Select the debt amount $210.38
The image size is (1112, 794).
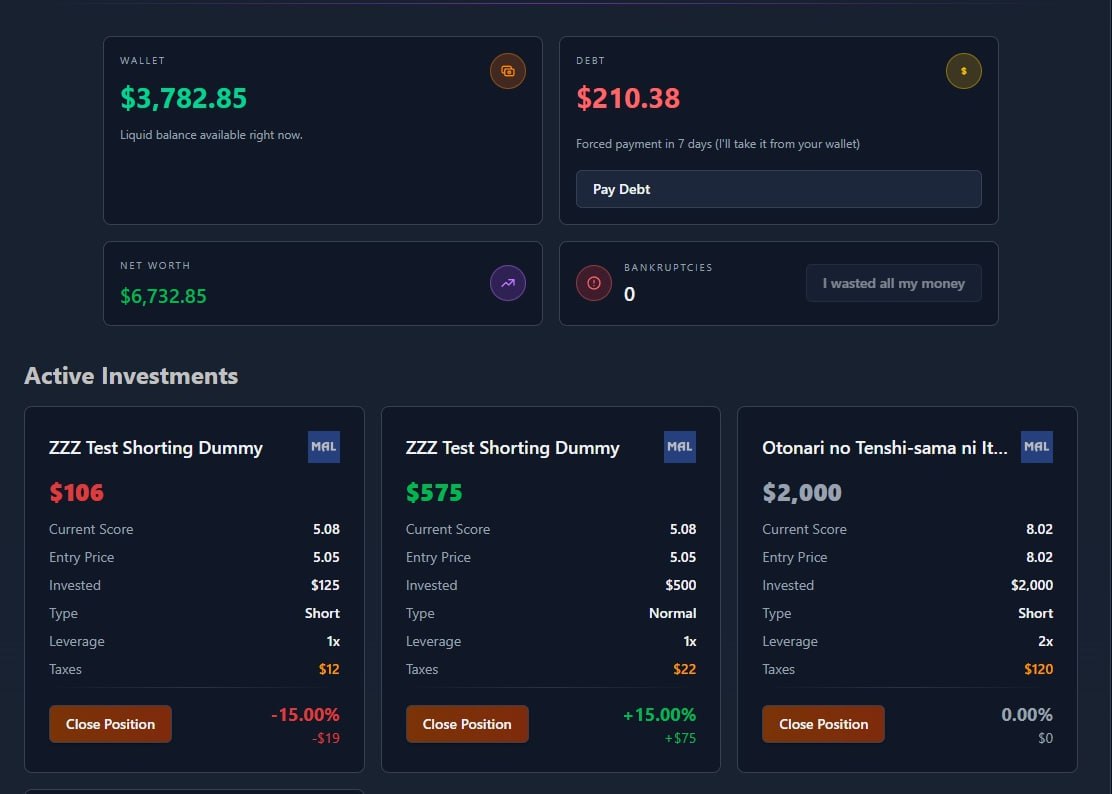[628, 98]
